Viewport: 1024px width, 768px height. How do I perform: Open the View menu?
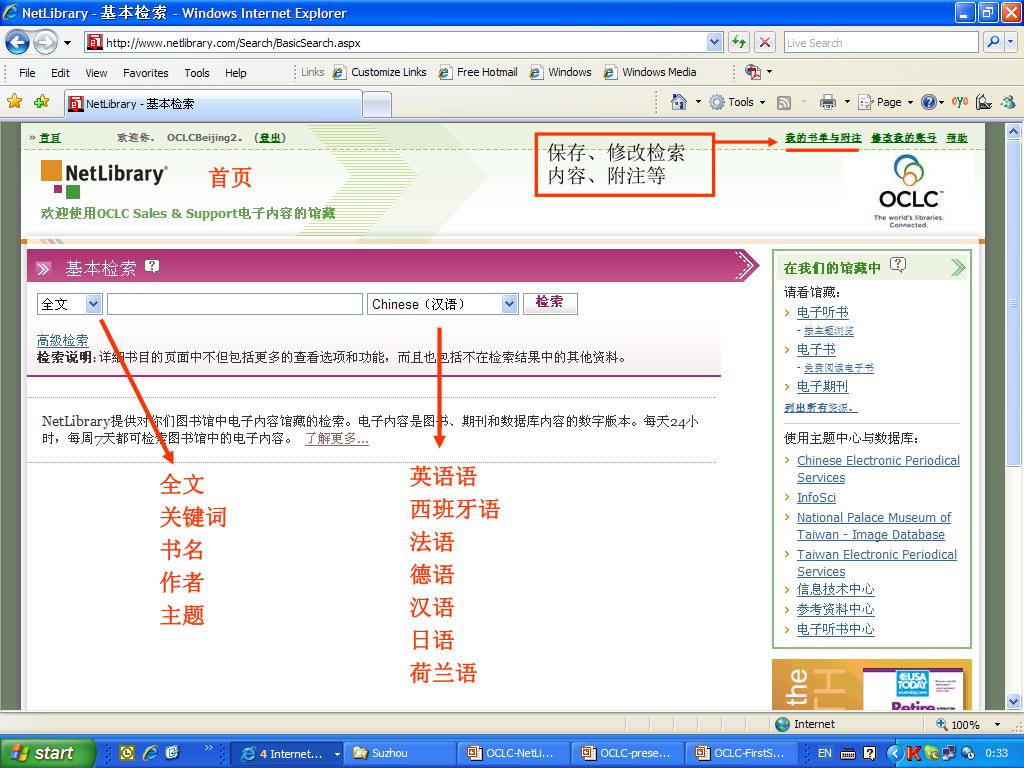point(96,72)
